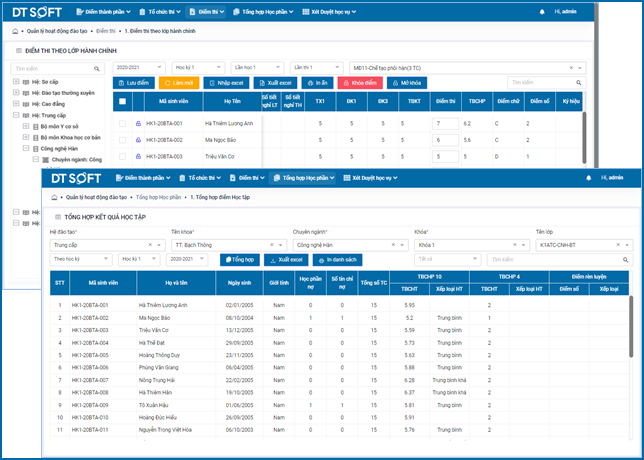
Task: Clear the TT: Bạch Thông selection
Action: (x=271, y=245)
